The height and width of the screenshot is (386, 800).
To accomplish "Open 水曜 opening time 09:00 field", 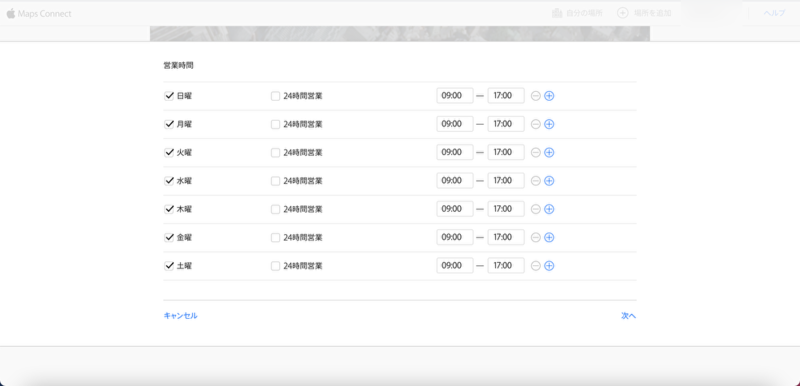I will 455,181.
